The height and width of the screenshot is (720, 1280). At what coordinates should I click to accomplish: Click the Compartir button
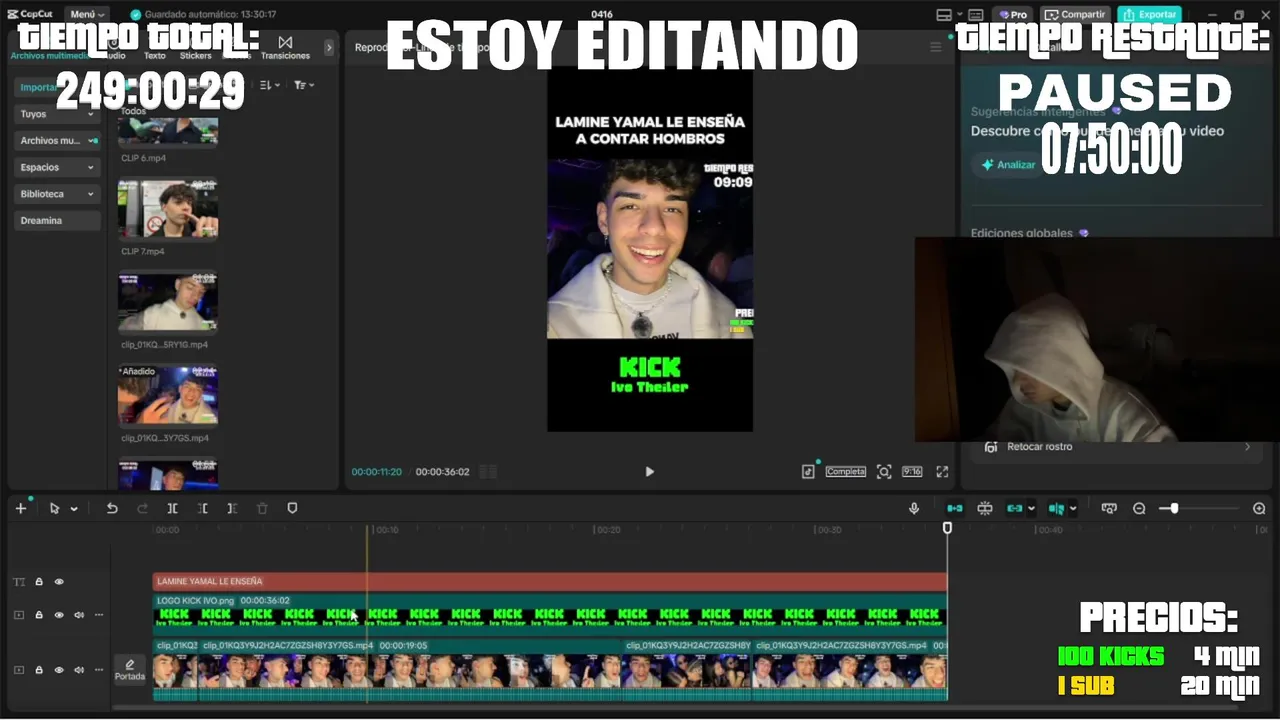tap(1075, 14)
